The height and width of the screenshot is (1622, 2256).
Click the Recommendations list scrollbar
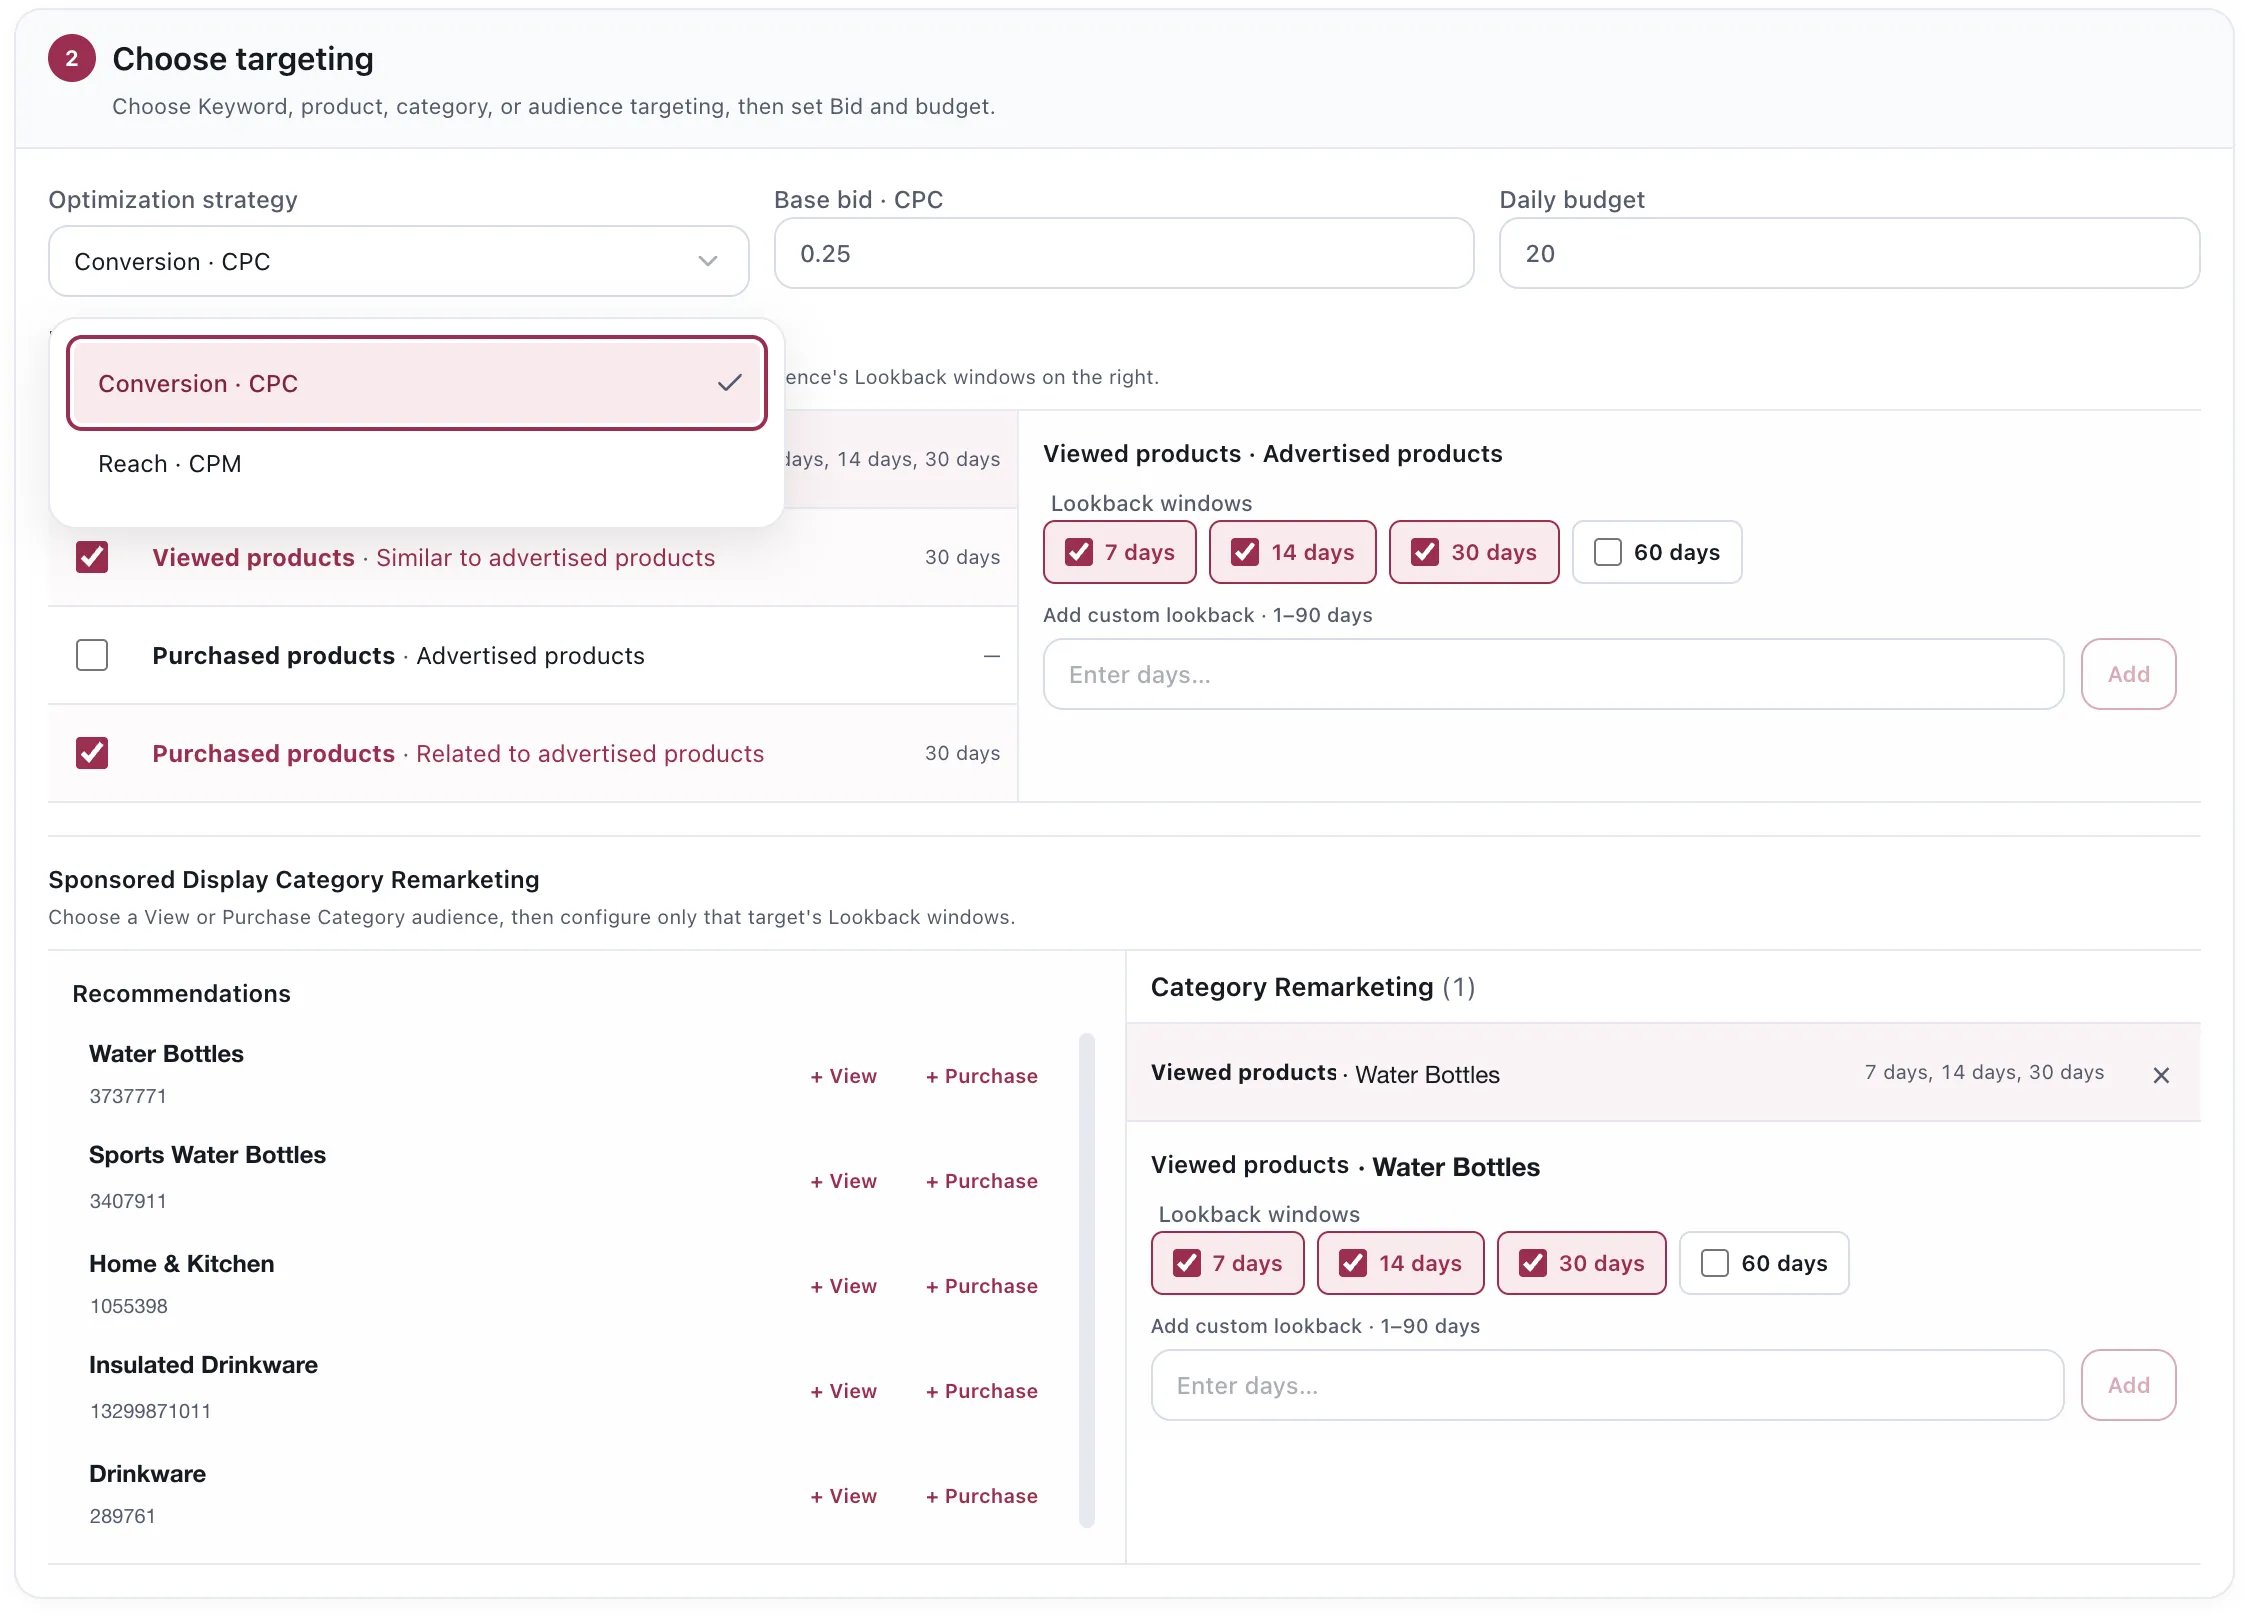click(x=1087, y=1280)
